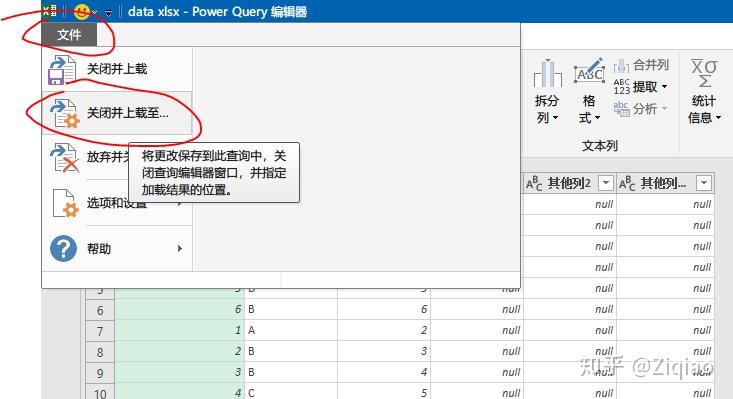Viewport: 733px width, 399px height.
Task: Click the split column icon
Action: pyautogui.click(x=547, y=74)
